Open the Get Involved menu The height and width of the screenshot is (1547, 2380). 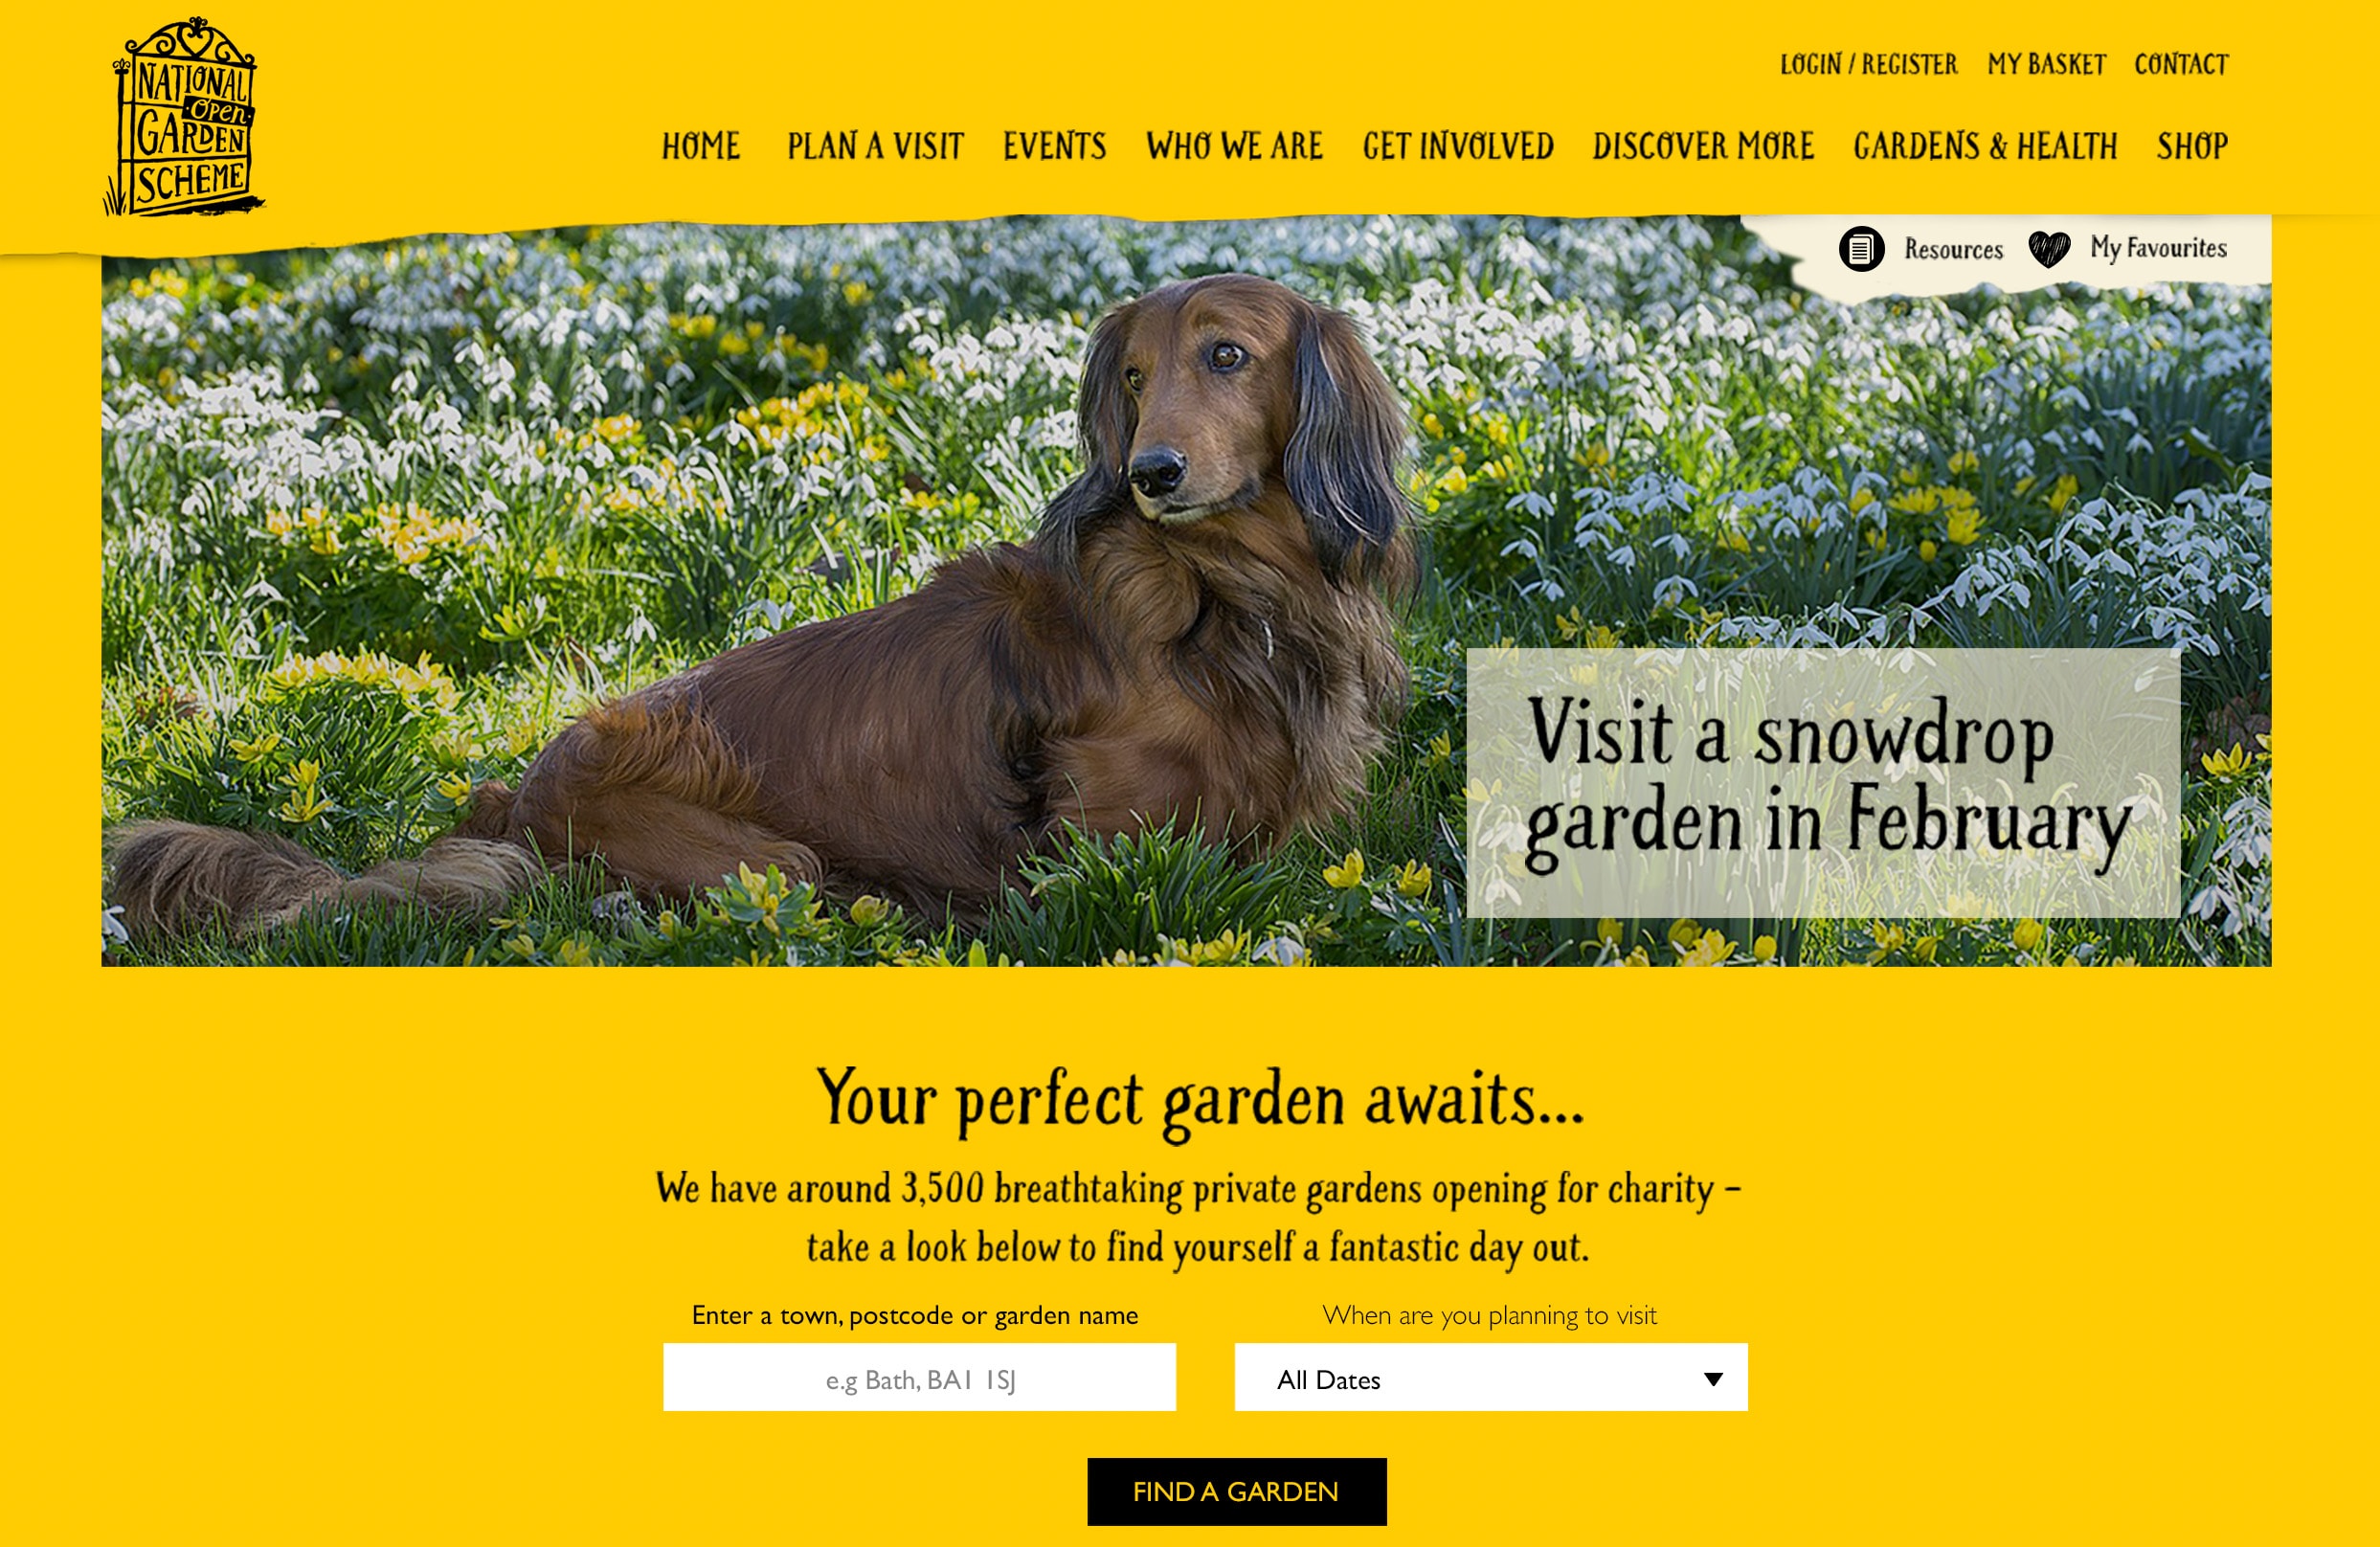tap(1458, 146)
